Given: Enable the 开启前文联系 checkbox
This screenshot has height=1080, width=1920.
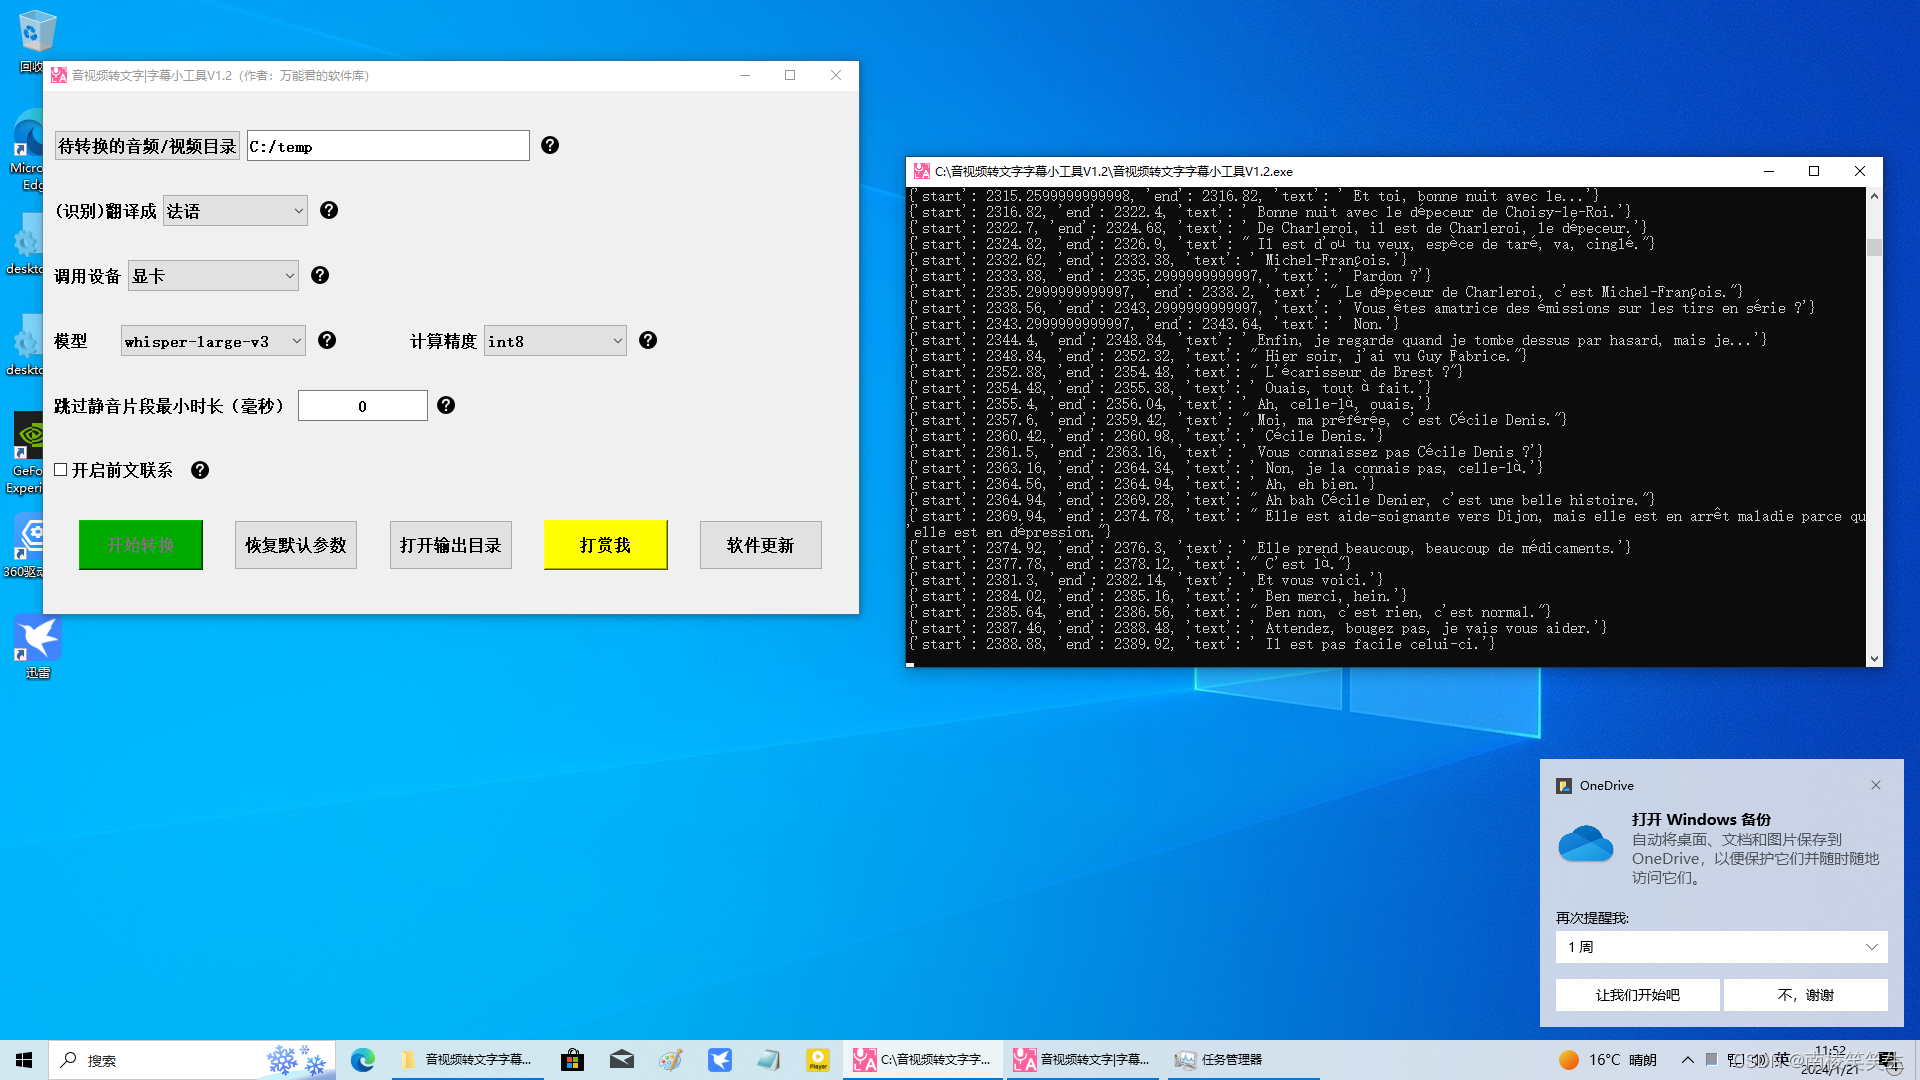Looking at the screenshot, I should 61,470.
